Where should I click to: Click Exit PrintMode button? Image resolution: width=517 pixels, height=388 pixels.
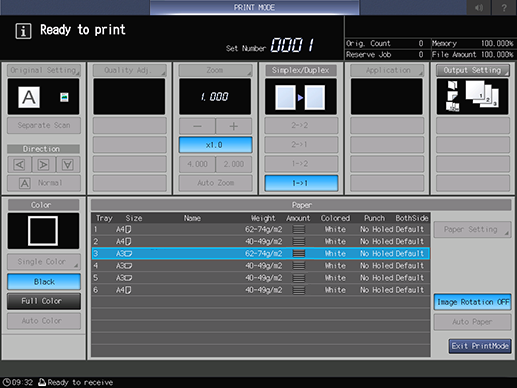[480, 346]
